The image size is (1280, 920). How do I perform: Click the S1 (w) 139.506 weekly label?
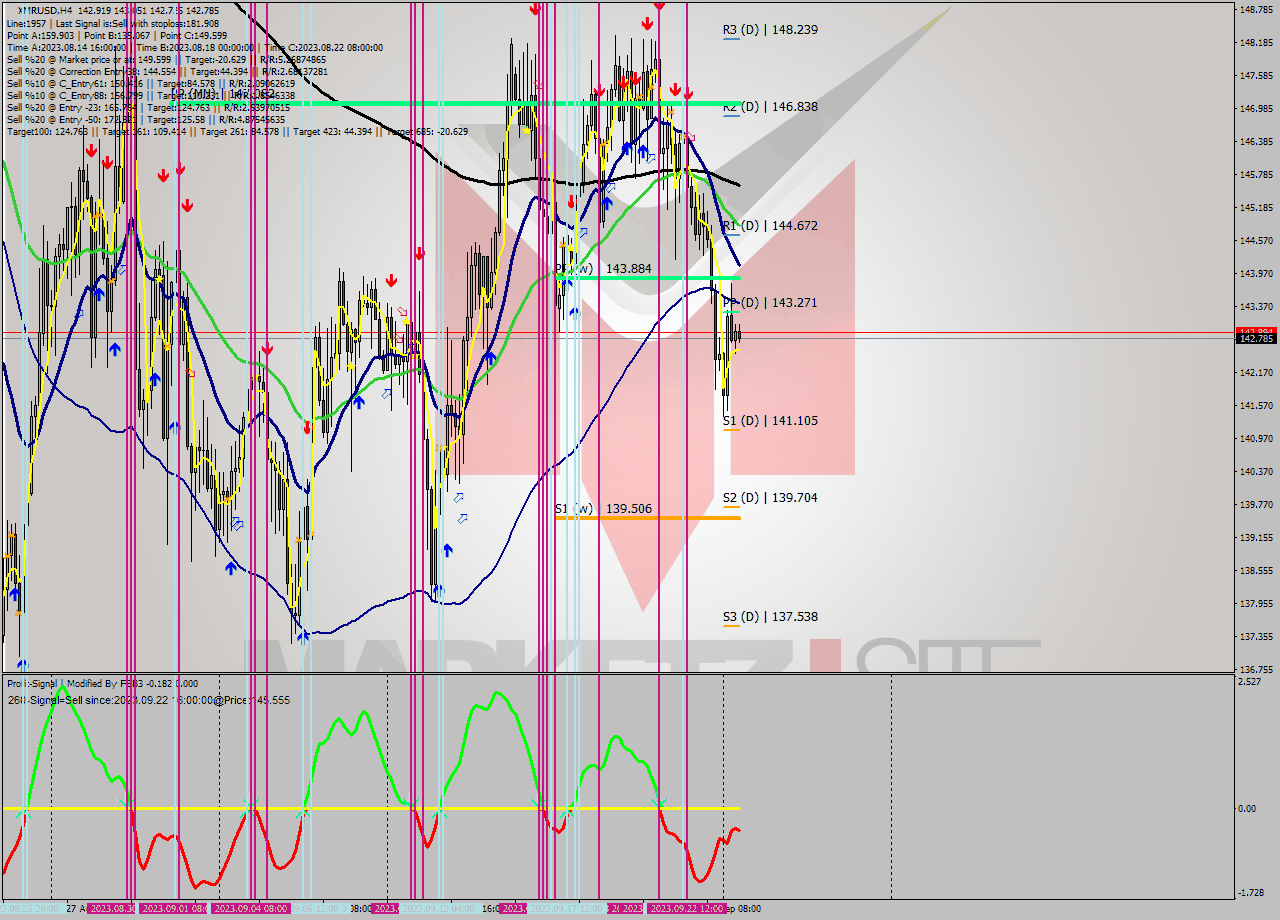click(x=604, y=509)
